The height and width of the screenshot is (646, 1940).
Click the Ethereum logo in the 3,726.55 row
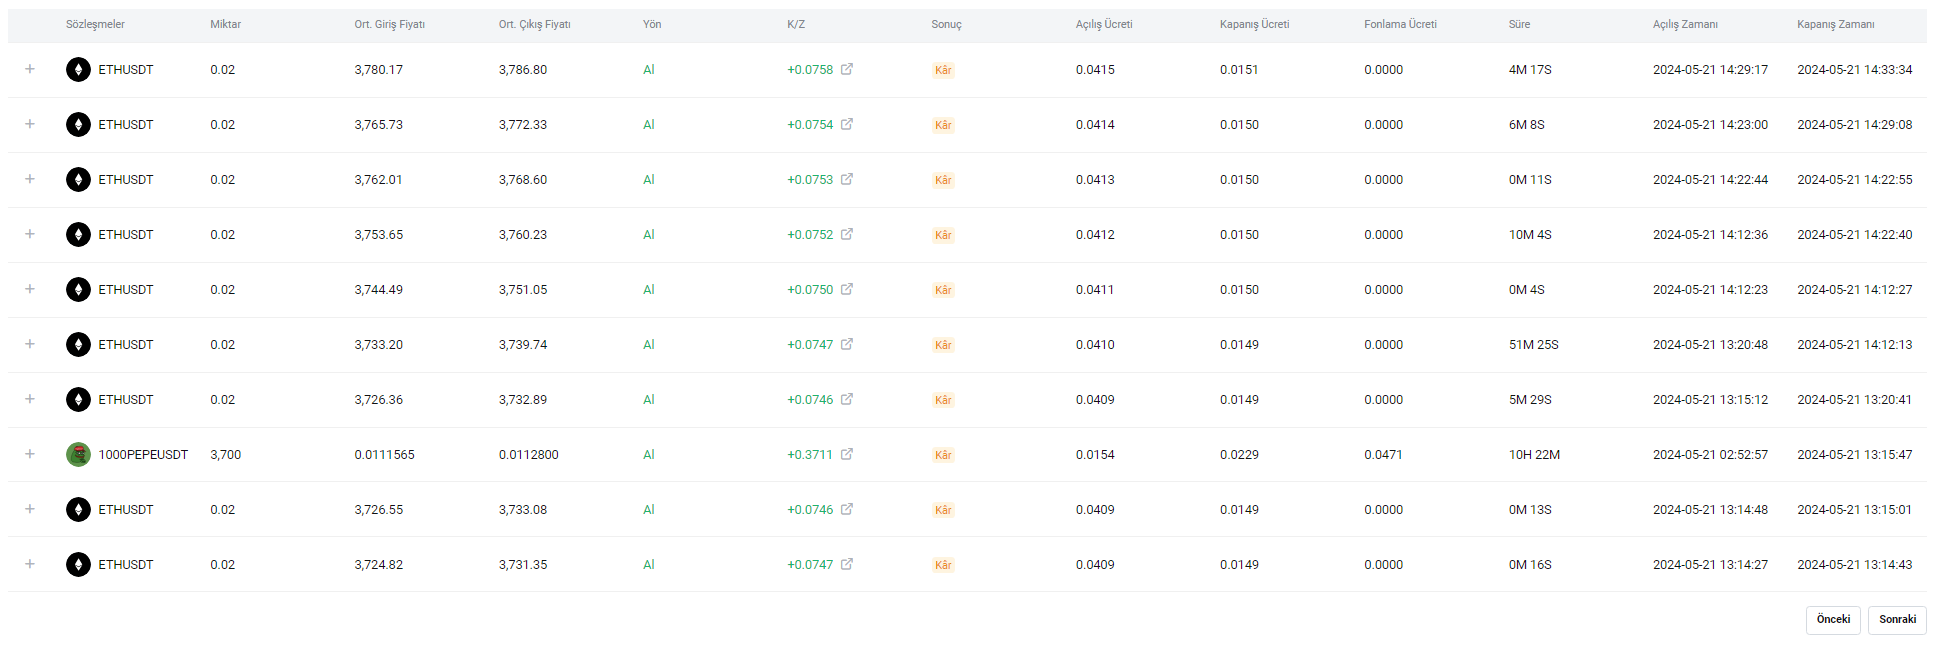click(x=78, y=510)
